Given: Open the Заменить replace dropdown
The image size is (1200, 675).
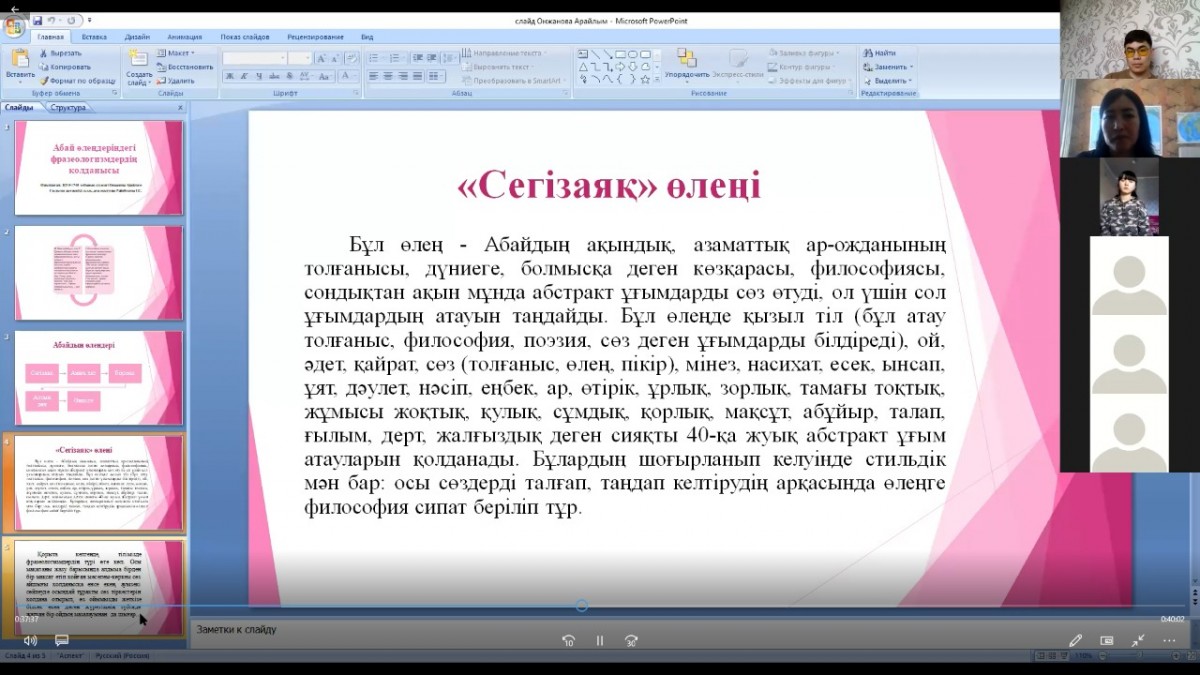Looking at the screenshot, I should [887, 67].
